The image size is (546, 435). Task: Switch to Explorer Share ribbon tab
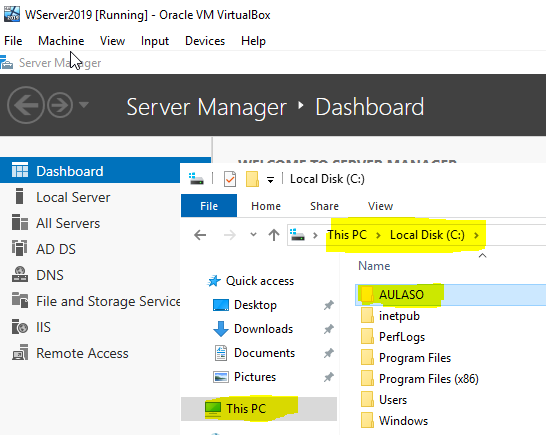[324, 206]
